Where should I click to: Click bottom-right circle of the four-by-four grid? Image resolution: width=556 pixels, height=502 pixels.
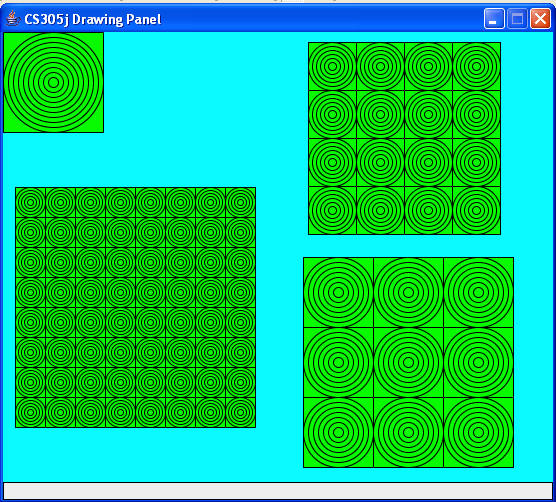(x=477, y=210)
